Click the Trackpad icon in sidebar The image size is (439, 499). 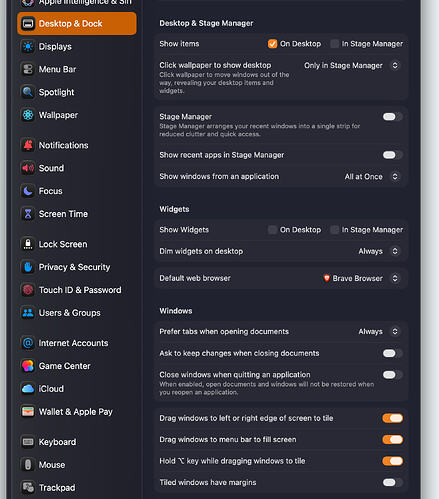[x=28, y=488]
